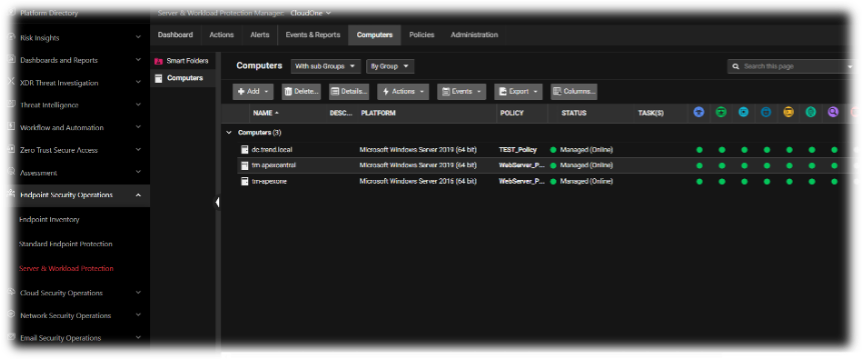Click the Events toolbar button

(x=462, y=91)
